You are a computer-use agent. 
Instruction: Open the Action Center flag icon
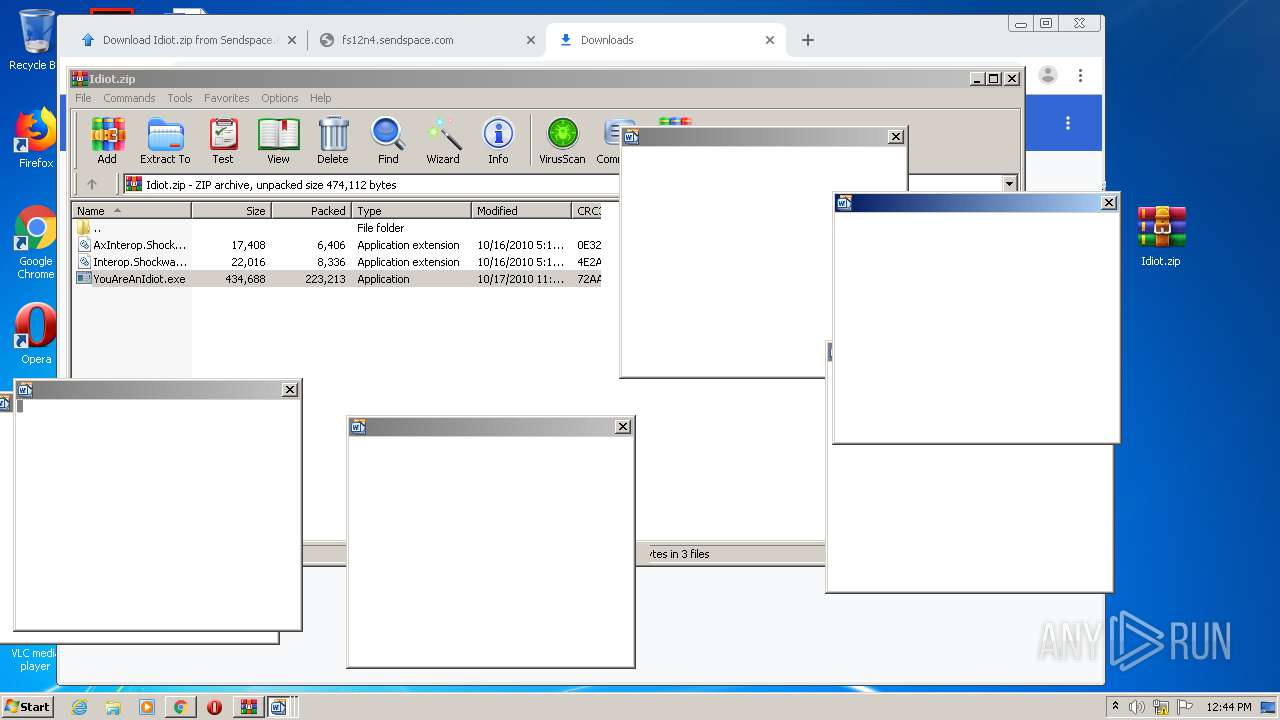[x=1185, y=707]
